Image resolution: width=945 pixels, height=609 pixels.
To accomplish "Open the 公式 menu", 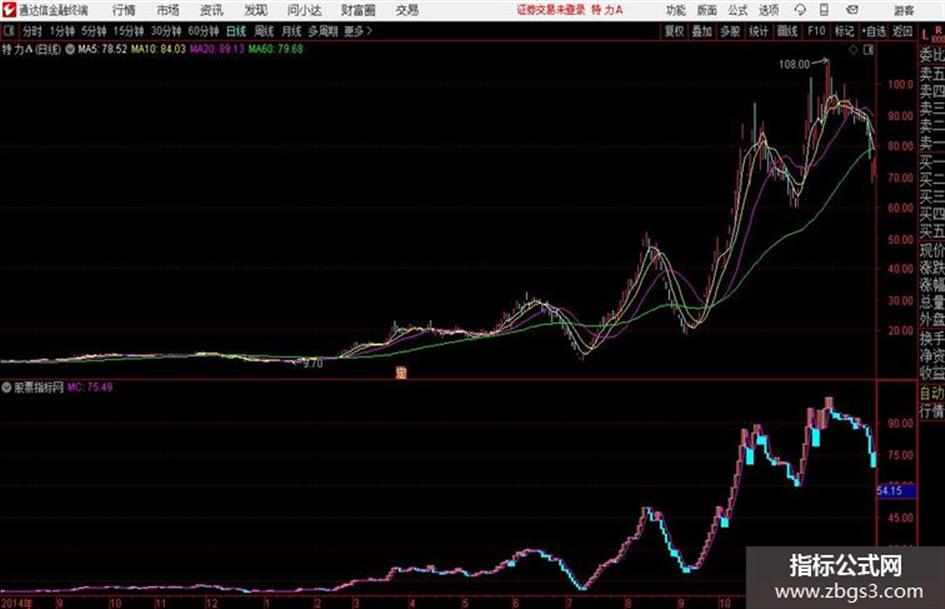I will tap(737, 10).
